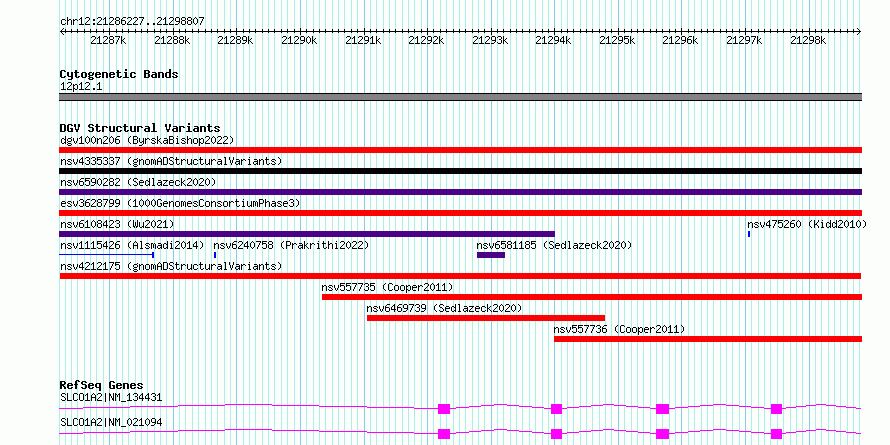The image size is (890, 445).
Task: Click the nsv6108423 (Wu2021) label
Action: (x=117, y=224)
